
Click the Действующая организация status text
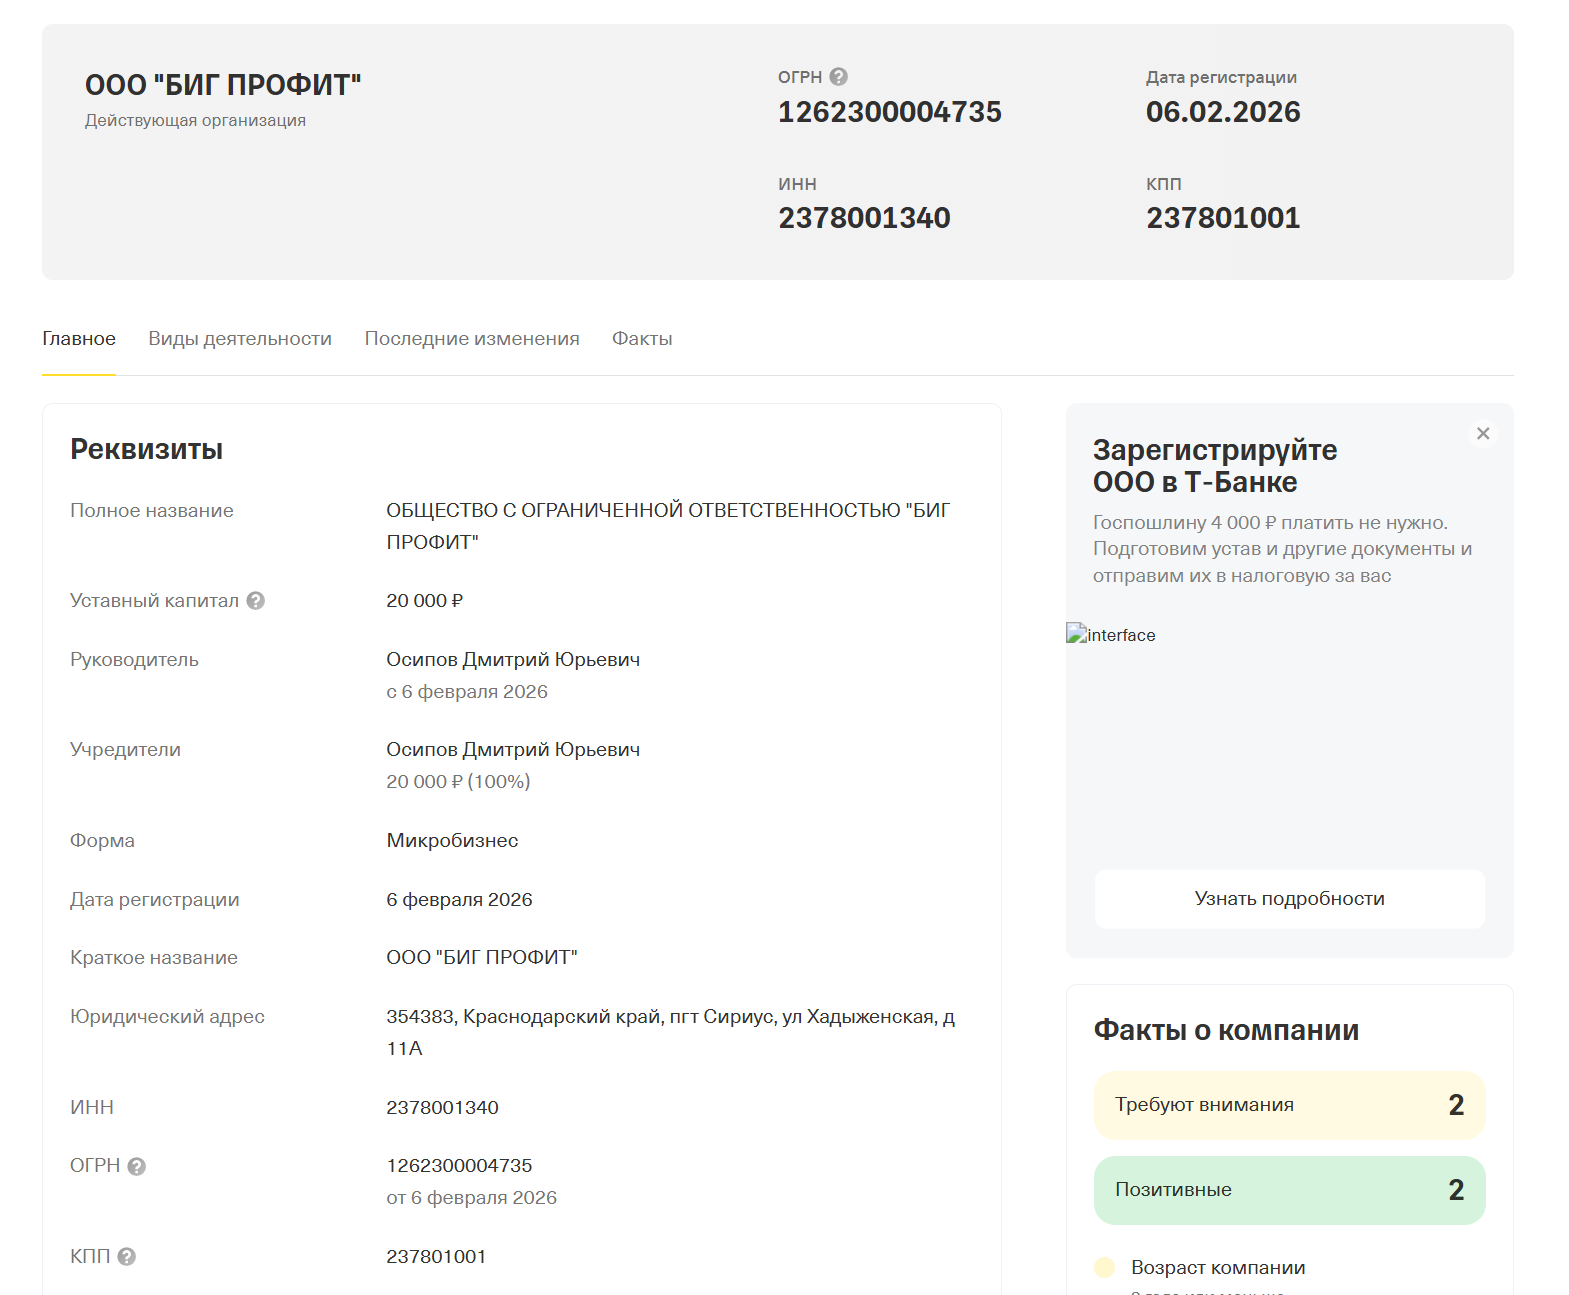[195, 121]
